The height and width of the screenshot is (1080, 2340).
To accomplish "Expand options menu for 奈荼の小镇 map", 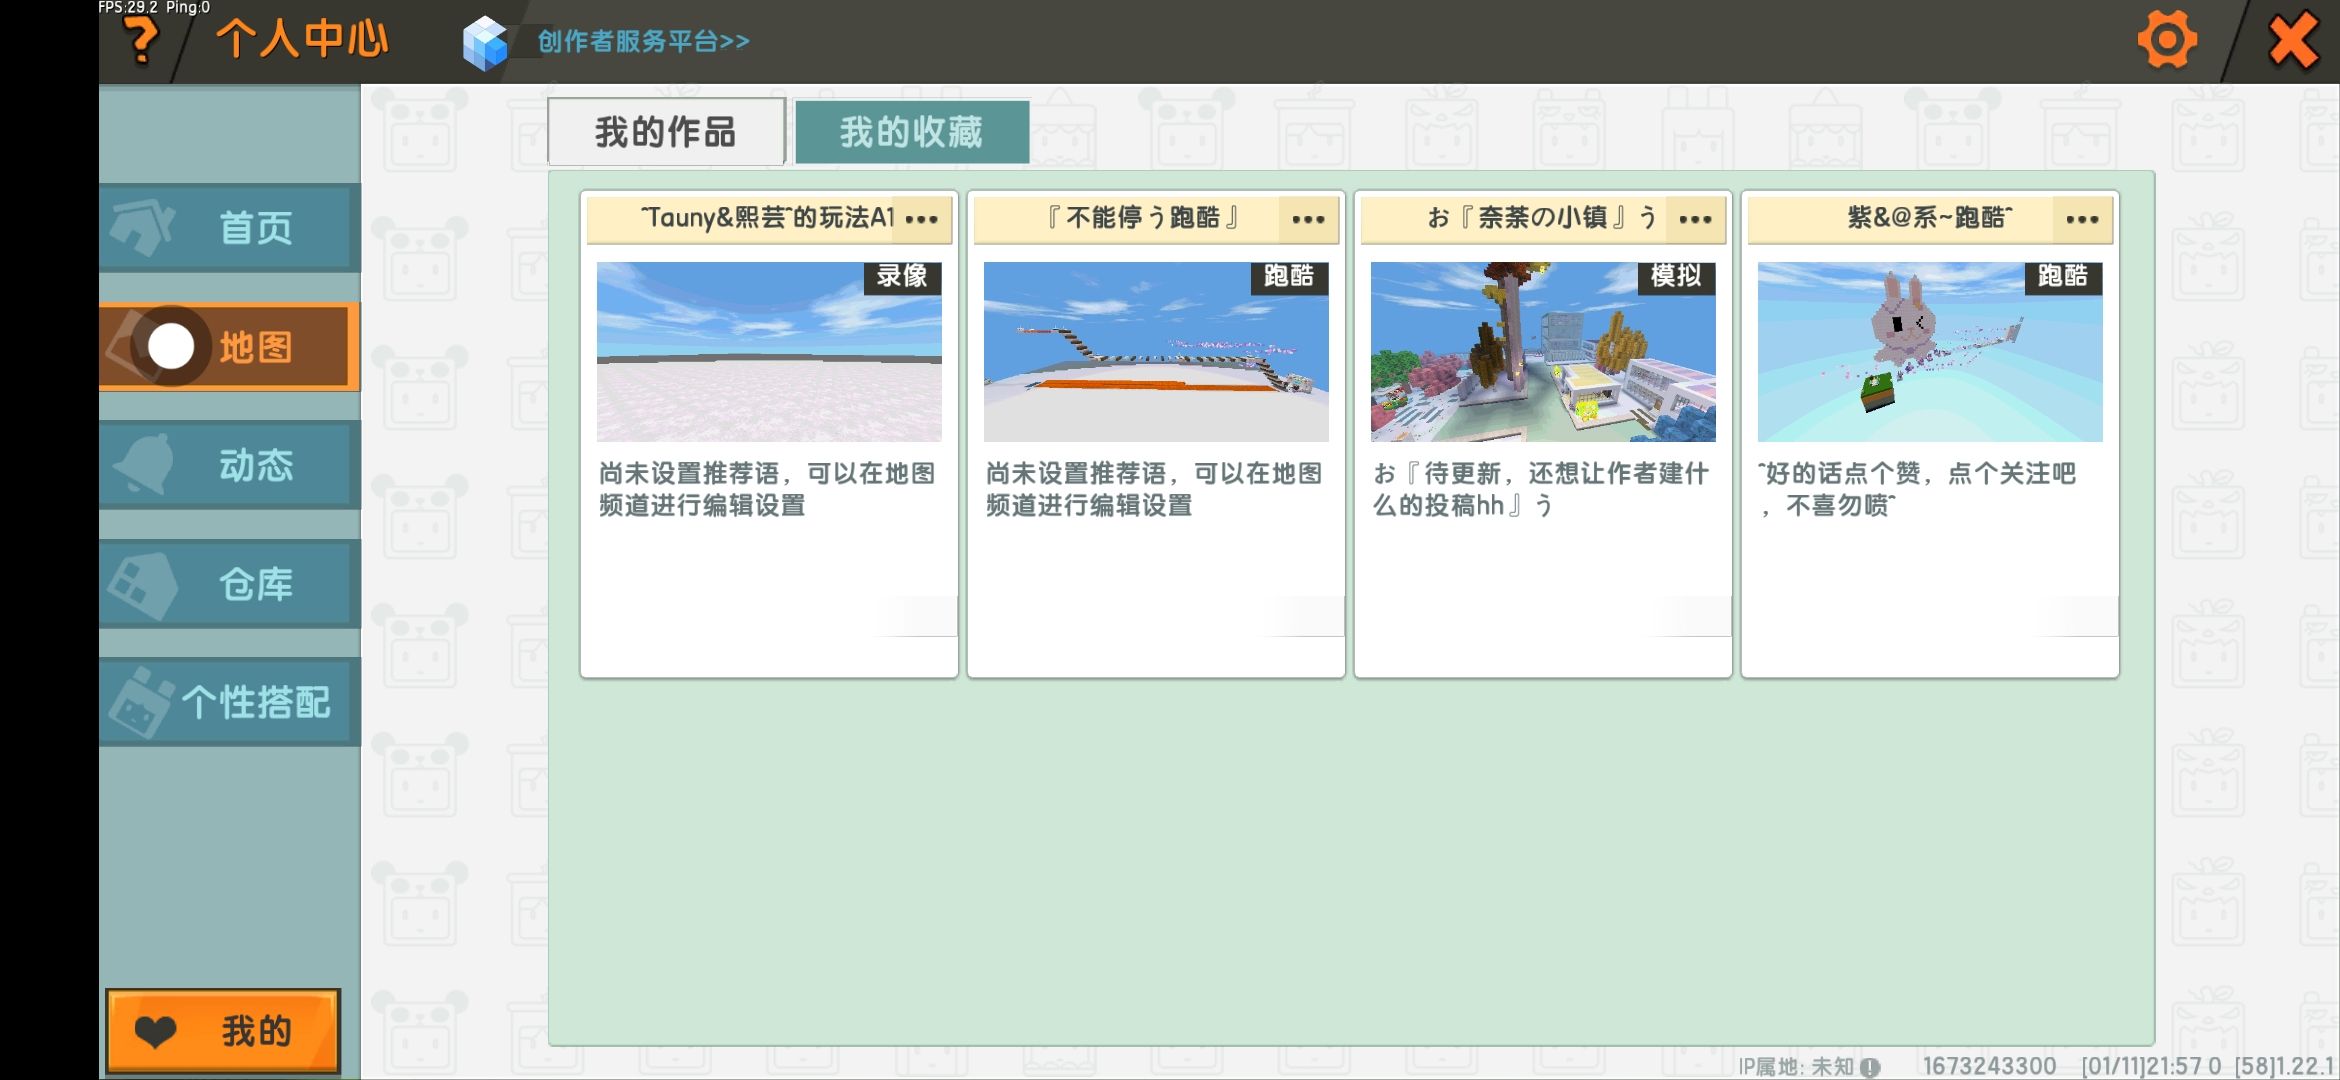I will pyautogui.click(x=1695, y=219).
